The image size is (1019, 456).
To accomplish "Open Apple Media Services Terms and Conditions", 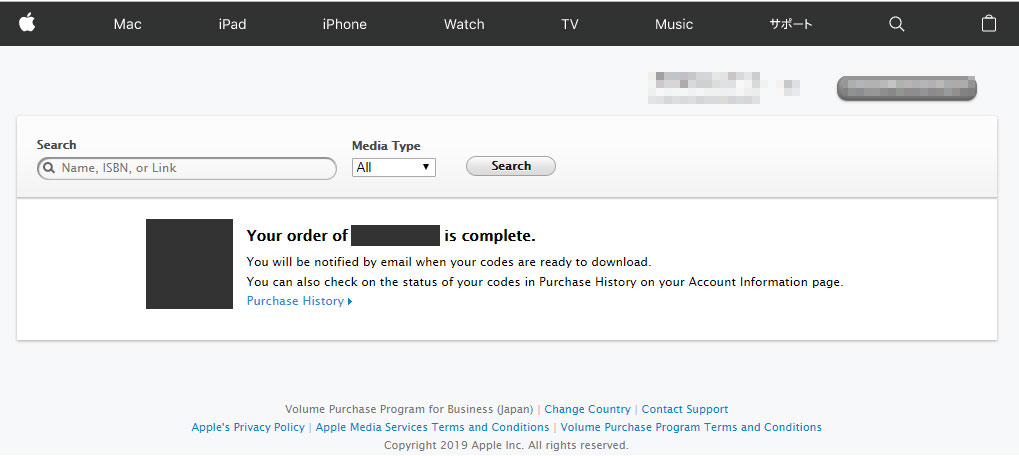I will click(432, 427).
